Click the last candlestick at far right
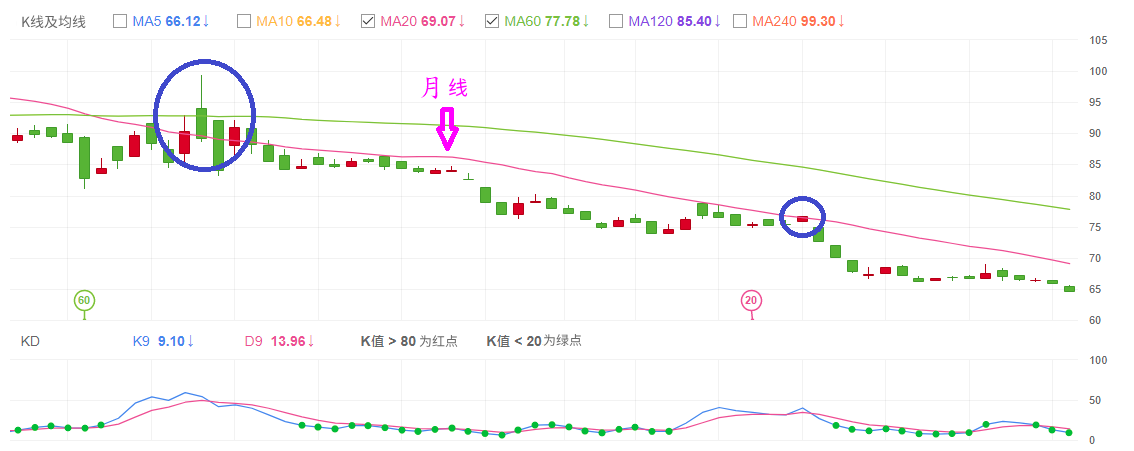The image size is (1134, 451). 1069,289
